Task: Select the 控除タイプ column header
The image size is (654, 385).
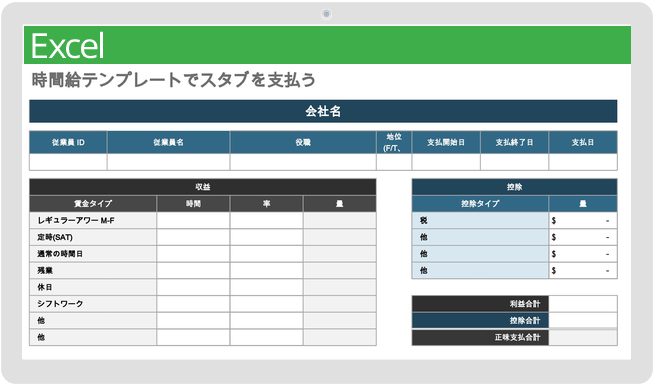Action: pos(480,204)
